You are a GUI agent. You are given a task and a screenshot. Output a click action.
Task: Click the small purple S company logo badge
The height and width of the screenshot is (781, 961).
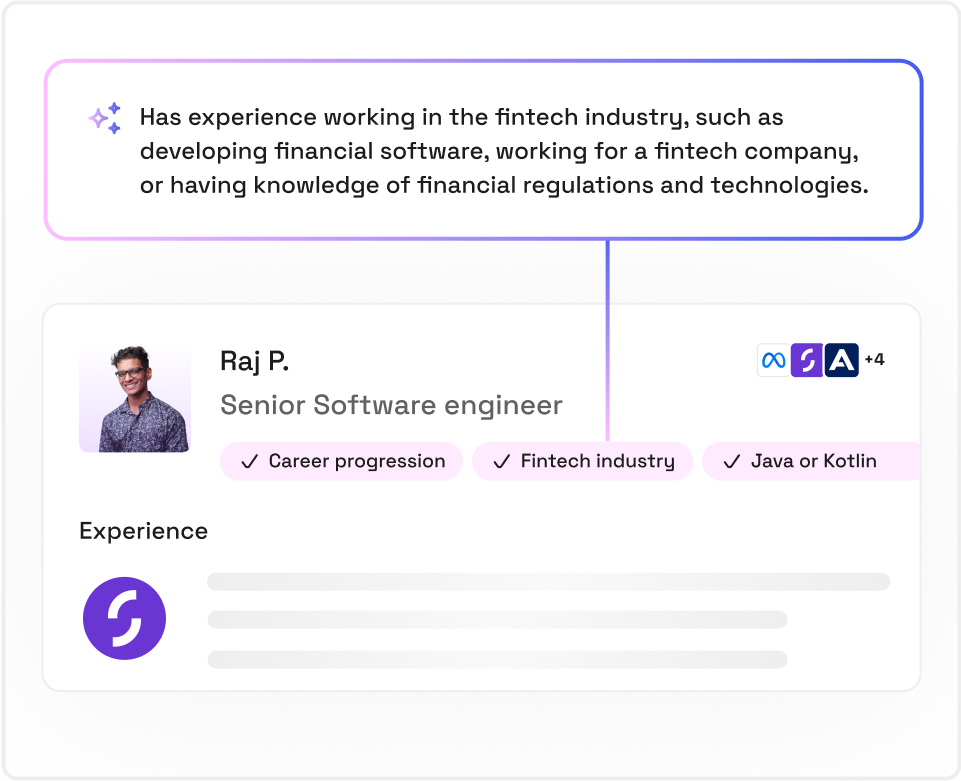point(807,360)
